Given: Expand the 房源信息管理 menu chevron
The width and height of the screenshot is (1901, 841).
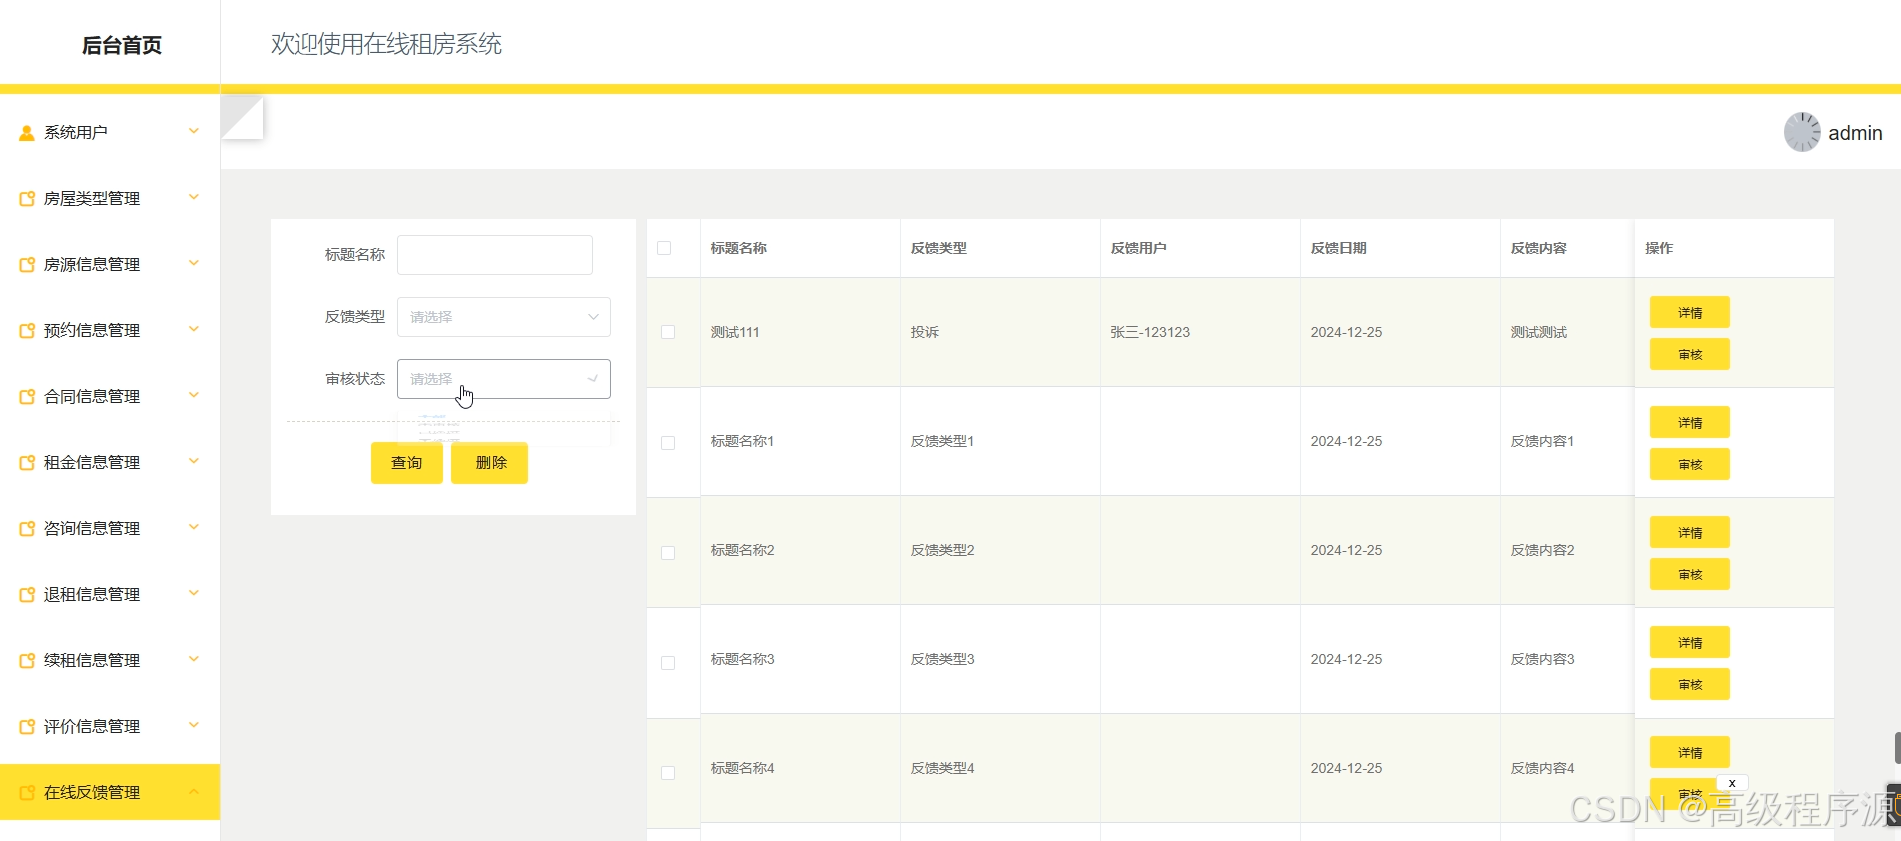Looking at the screenshot, I should (x=194, y=263).
